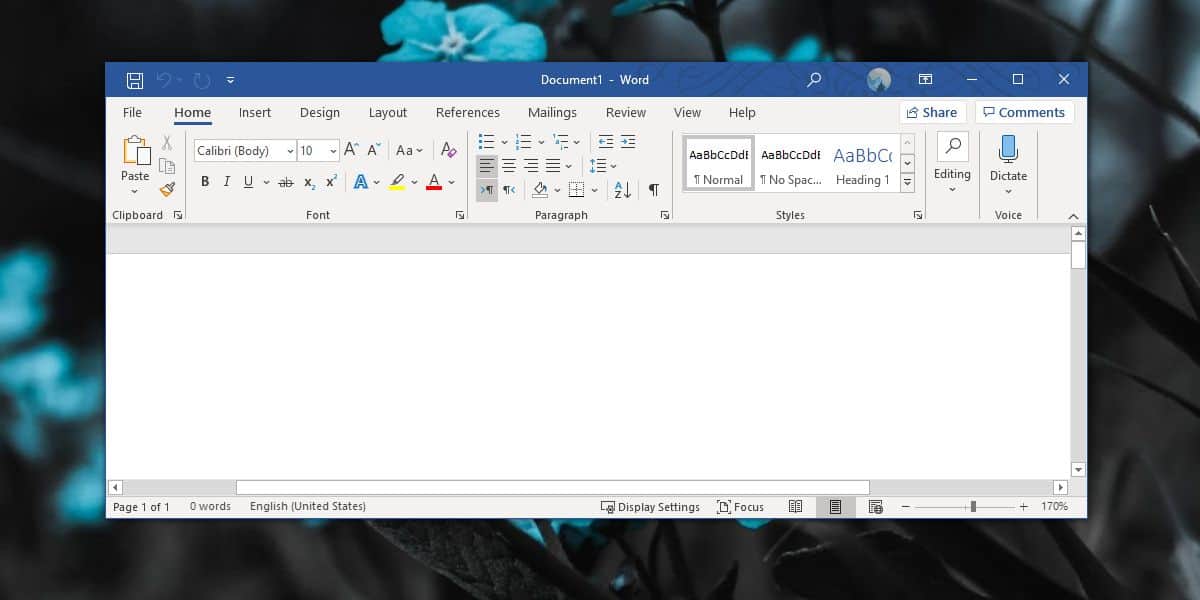Toggle superscript formatting

(x=332, y=182)
